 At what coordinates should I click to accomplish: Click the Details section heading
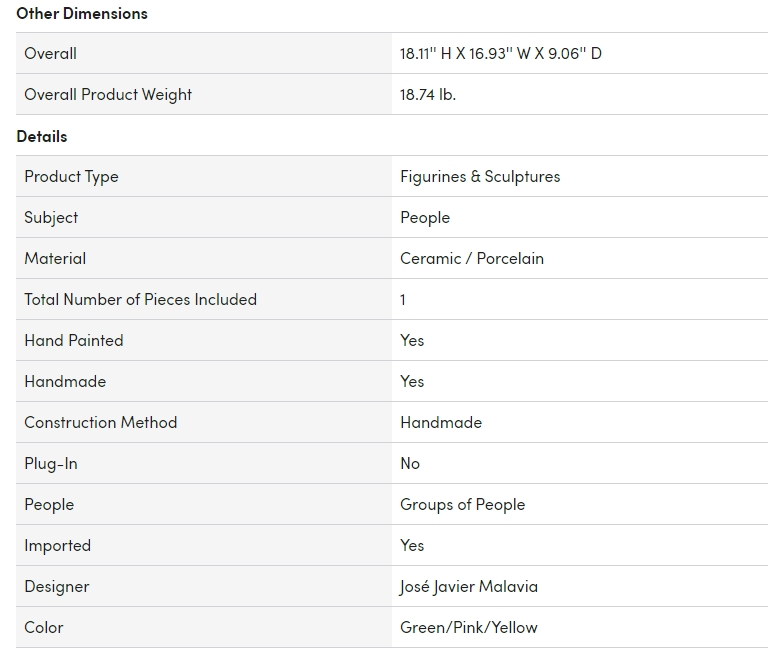[x=42, y=136]
